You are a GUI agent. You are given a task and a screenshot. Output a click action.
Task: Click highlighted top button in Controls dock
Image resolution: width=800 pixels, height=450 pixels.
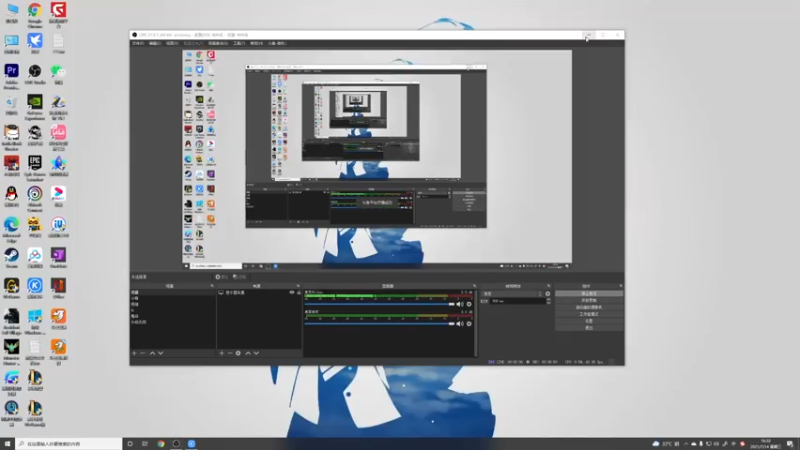pyautogui.click(x=589, y=293)
